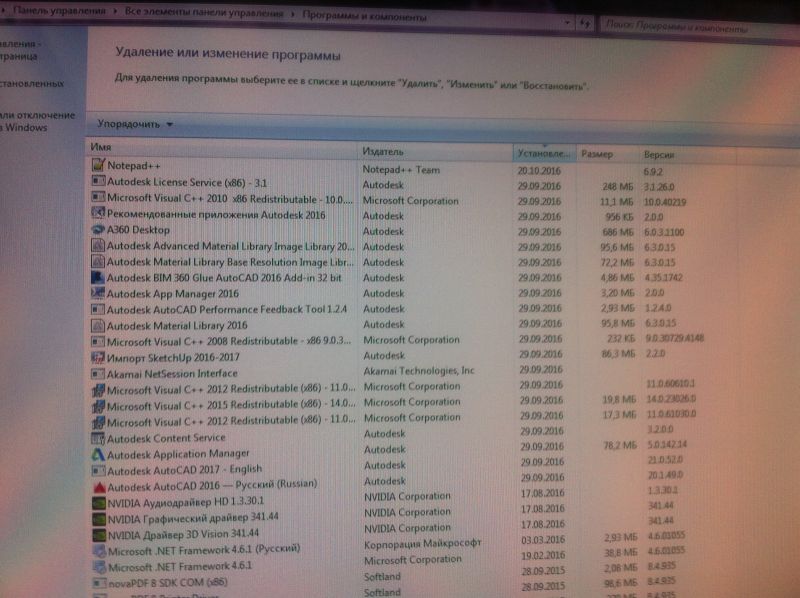The width and height of the screenshot is (800, 598).
Task: Click the AutoCAD 2017 - English icon
Action: tap(98, 470)
